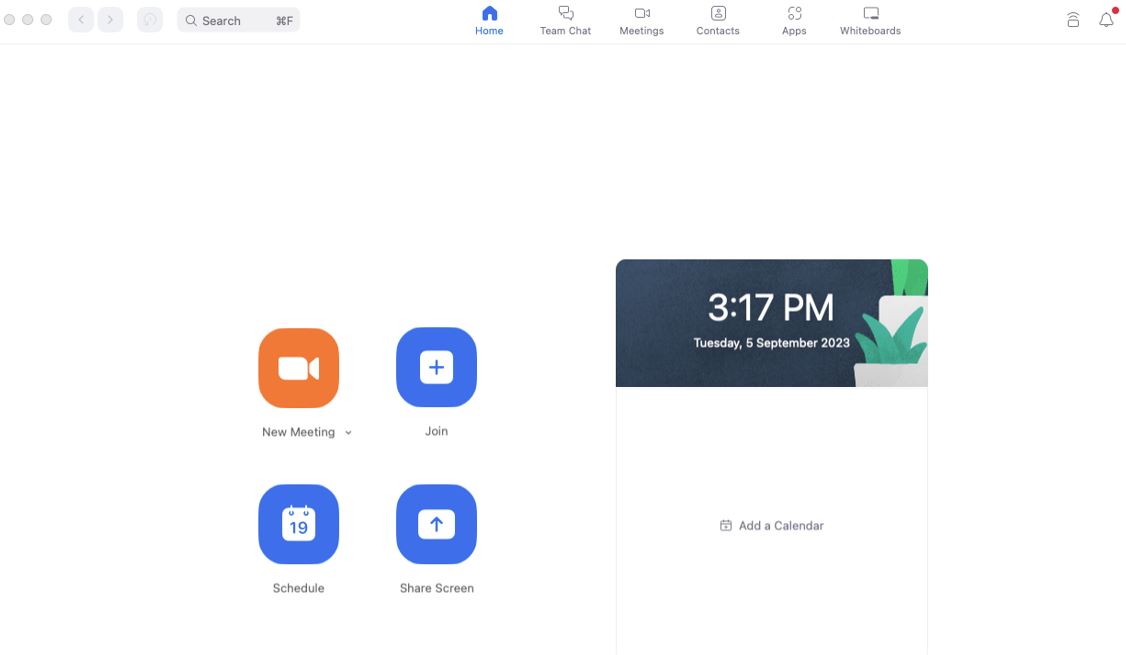This screenshot has height=655, width=1126.
Task: Close the Zoom window with the first window button
Action: click(9, 19)
